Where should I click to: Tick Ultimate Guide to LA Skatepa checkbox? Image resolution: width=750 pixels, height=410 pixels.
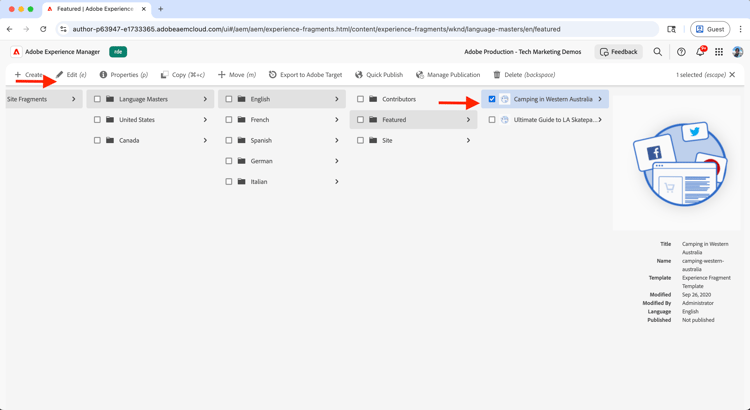pos(492,120)
